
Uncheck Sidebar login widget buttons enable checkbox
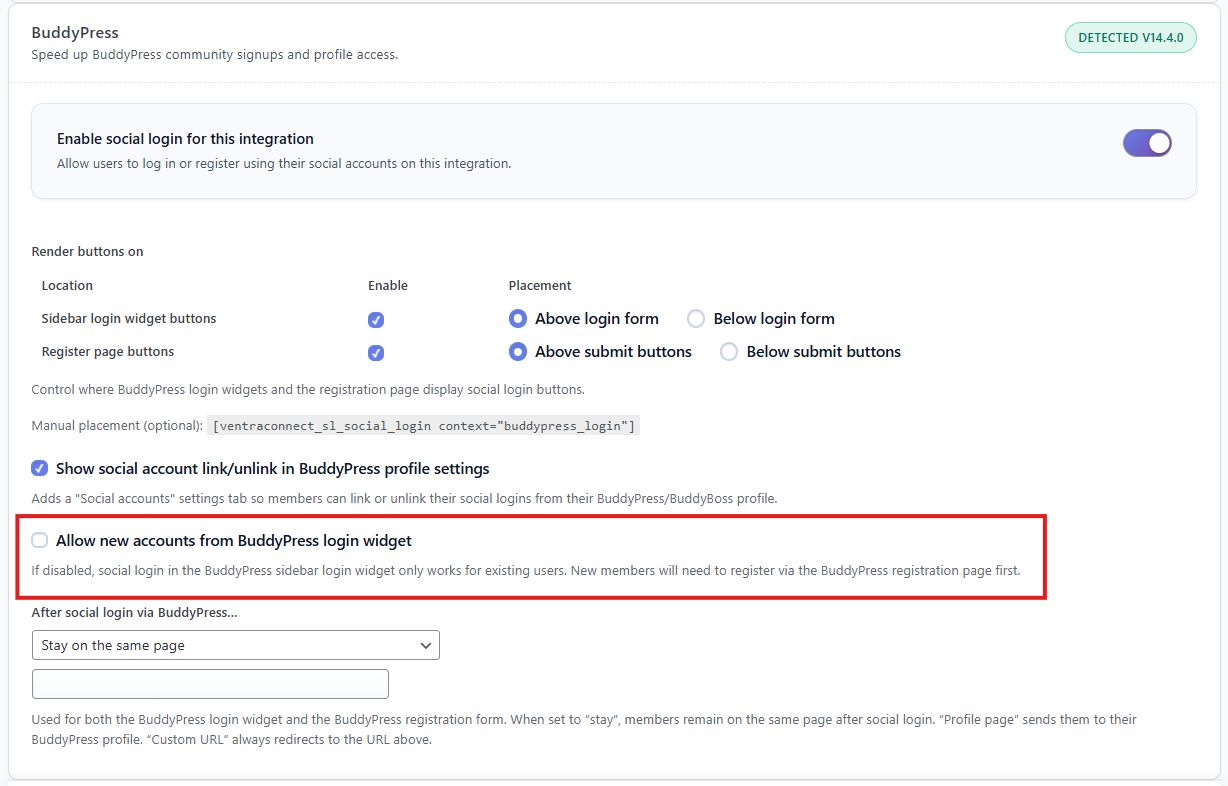coord(376,319)
